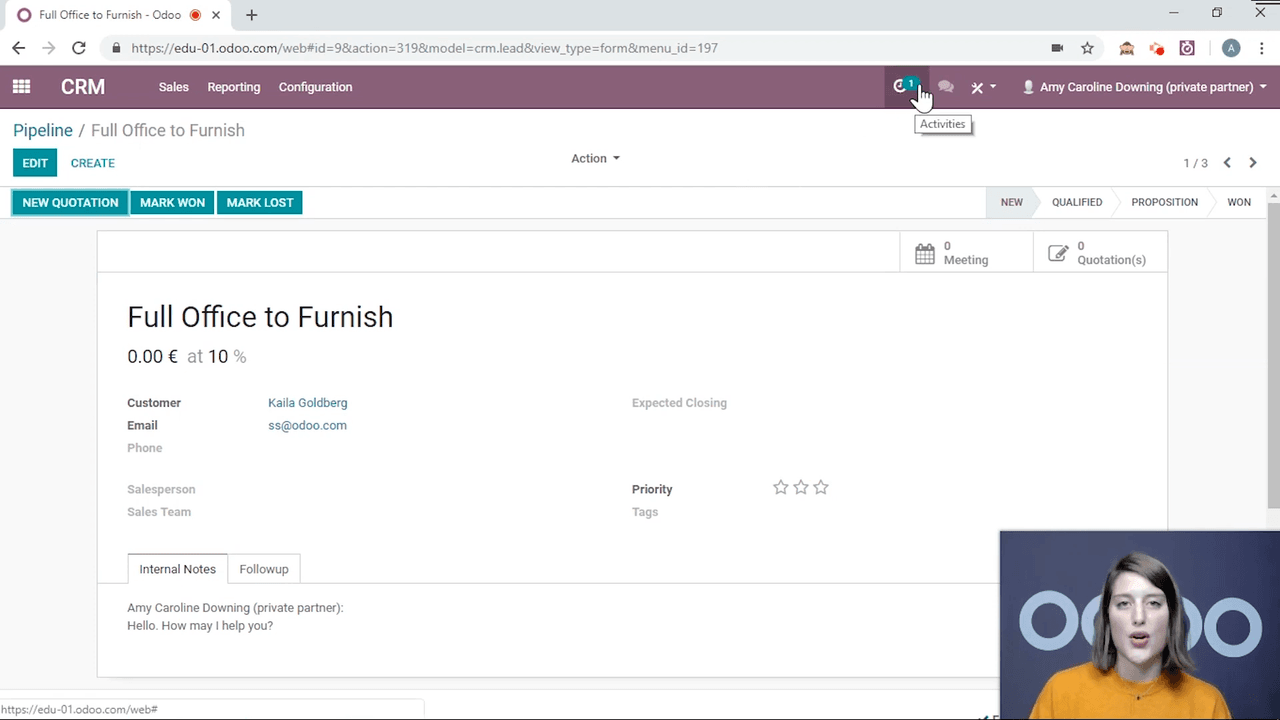The height and width of the screenshot is (720, 1280).
Task: Open the Reporting menu
Action: 234,87
